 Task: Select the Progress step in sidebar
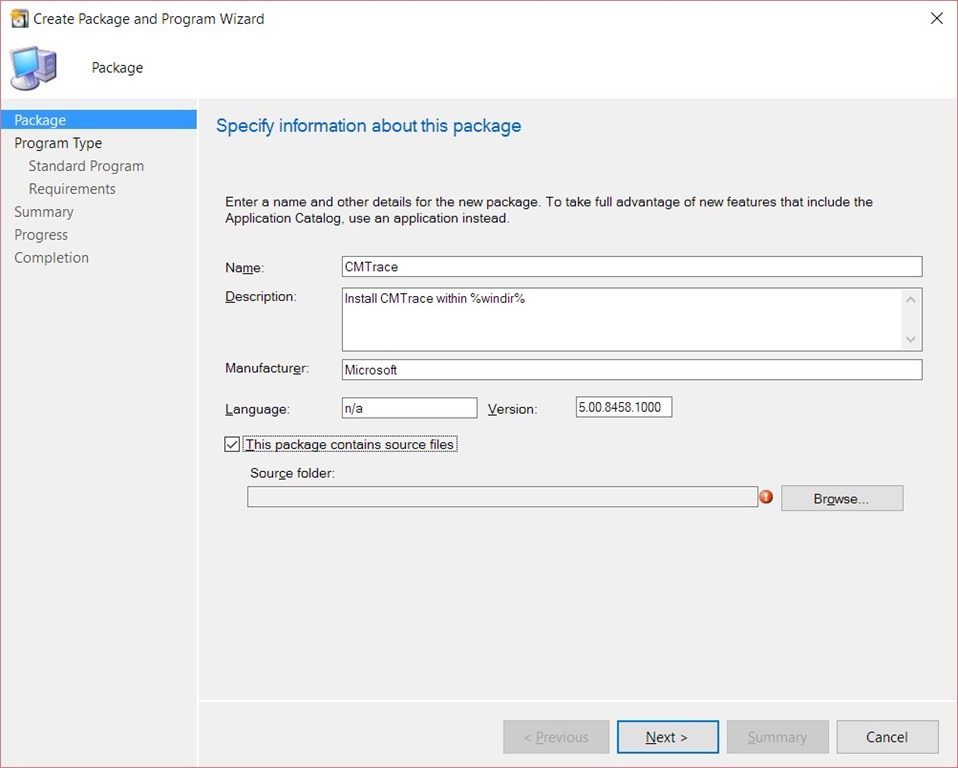point(41,235)
